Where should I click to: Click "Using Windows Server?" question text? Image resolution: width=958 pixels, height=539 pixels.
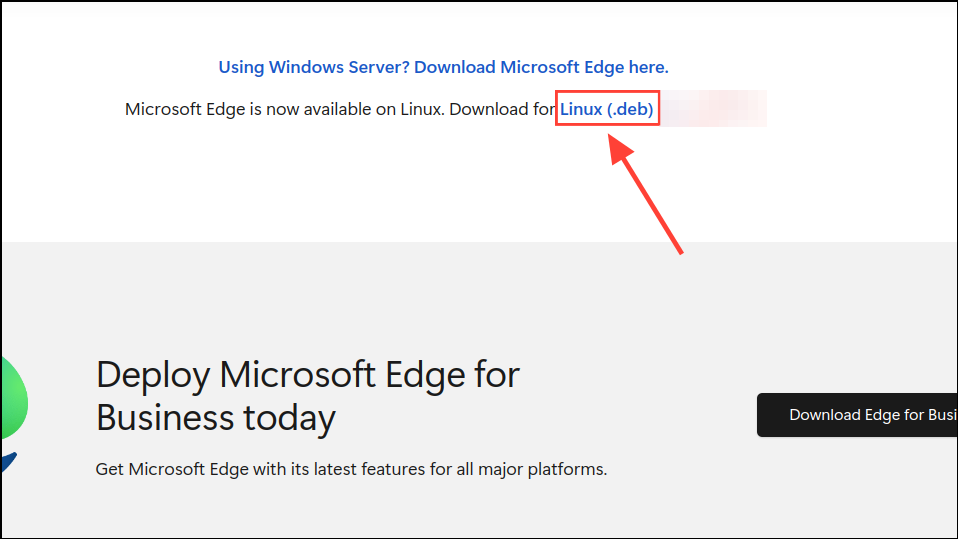tap(314, 68)
